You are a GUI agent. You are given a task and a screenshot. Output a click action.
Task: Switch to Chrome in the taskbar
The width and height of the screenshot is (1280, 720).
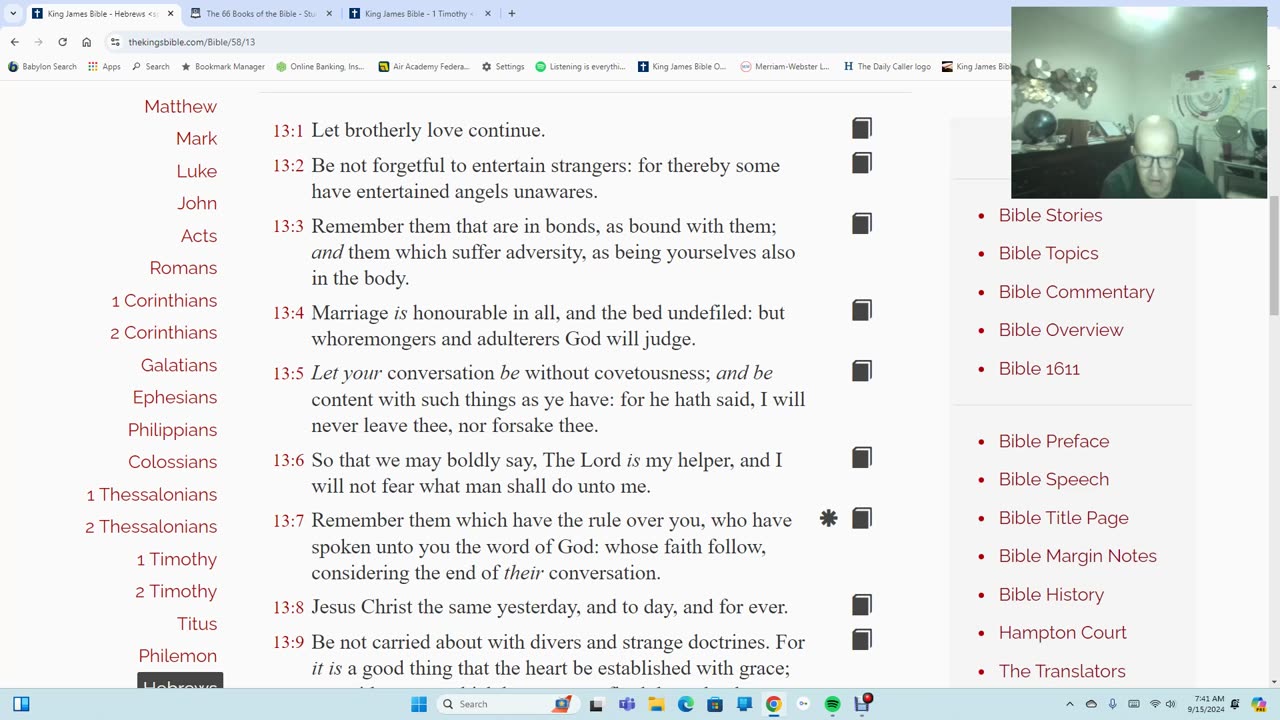(x=773, y=704)
